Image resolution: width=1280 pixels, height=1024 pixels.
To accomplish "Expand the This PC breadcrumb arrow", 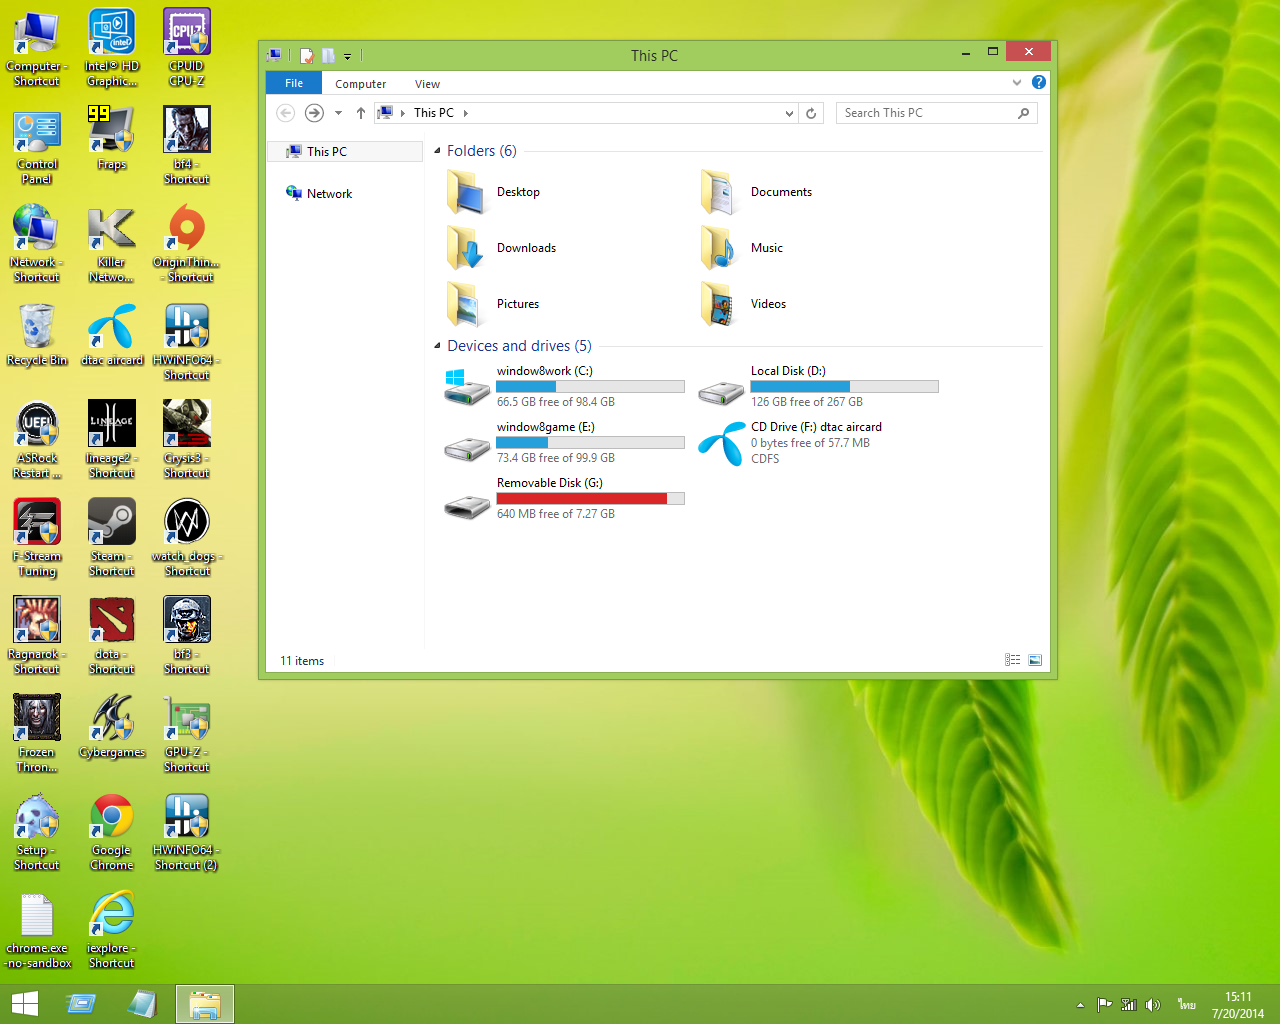I will point(466,113).
